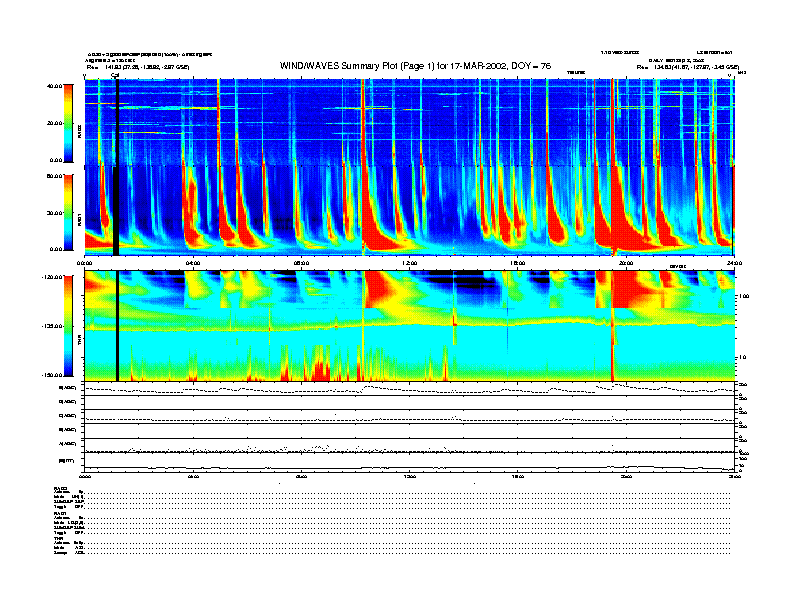Click the 24:00 tick under RAD1 spectrogram
The image size is (792, 612).
(x=734, y=263)
